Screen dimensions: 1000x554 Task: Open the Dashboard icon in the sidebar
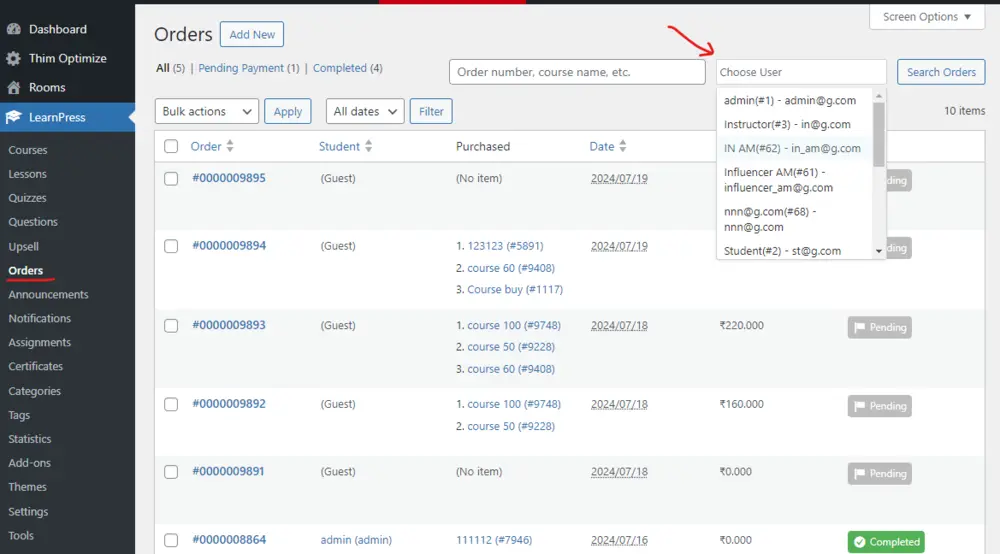pyautogui.click(x=13, y=29)
